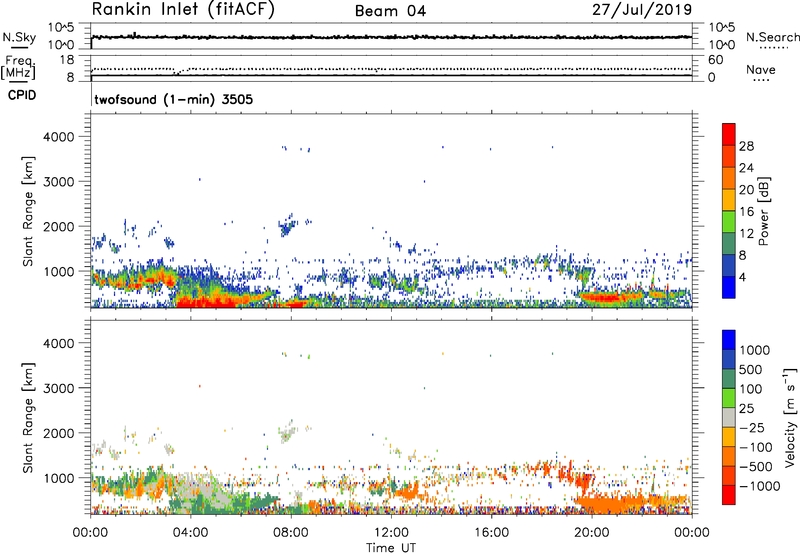Click the "Slant Range [km]" label of the velocity panel
Screen dimensions: 800x554
point(28,418)
